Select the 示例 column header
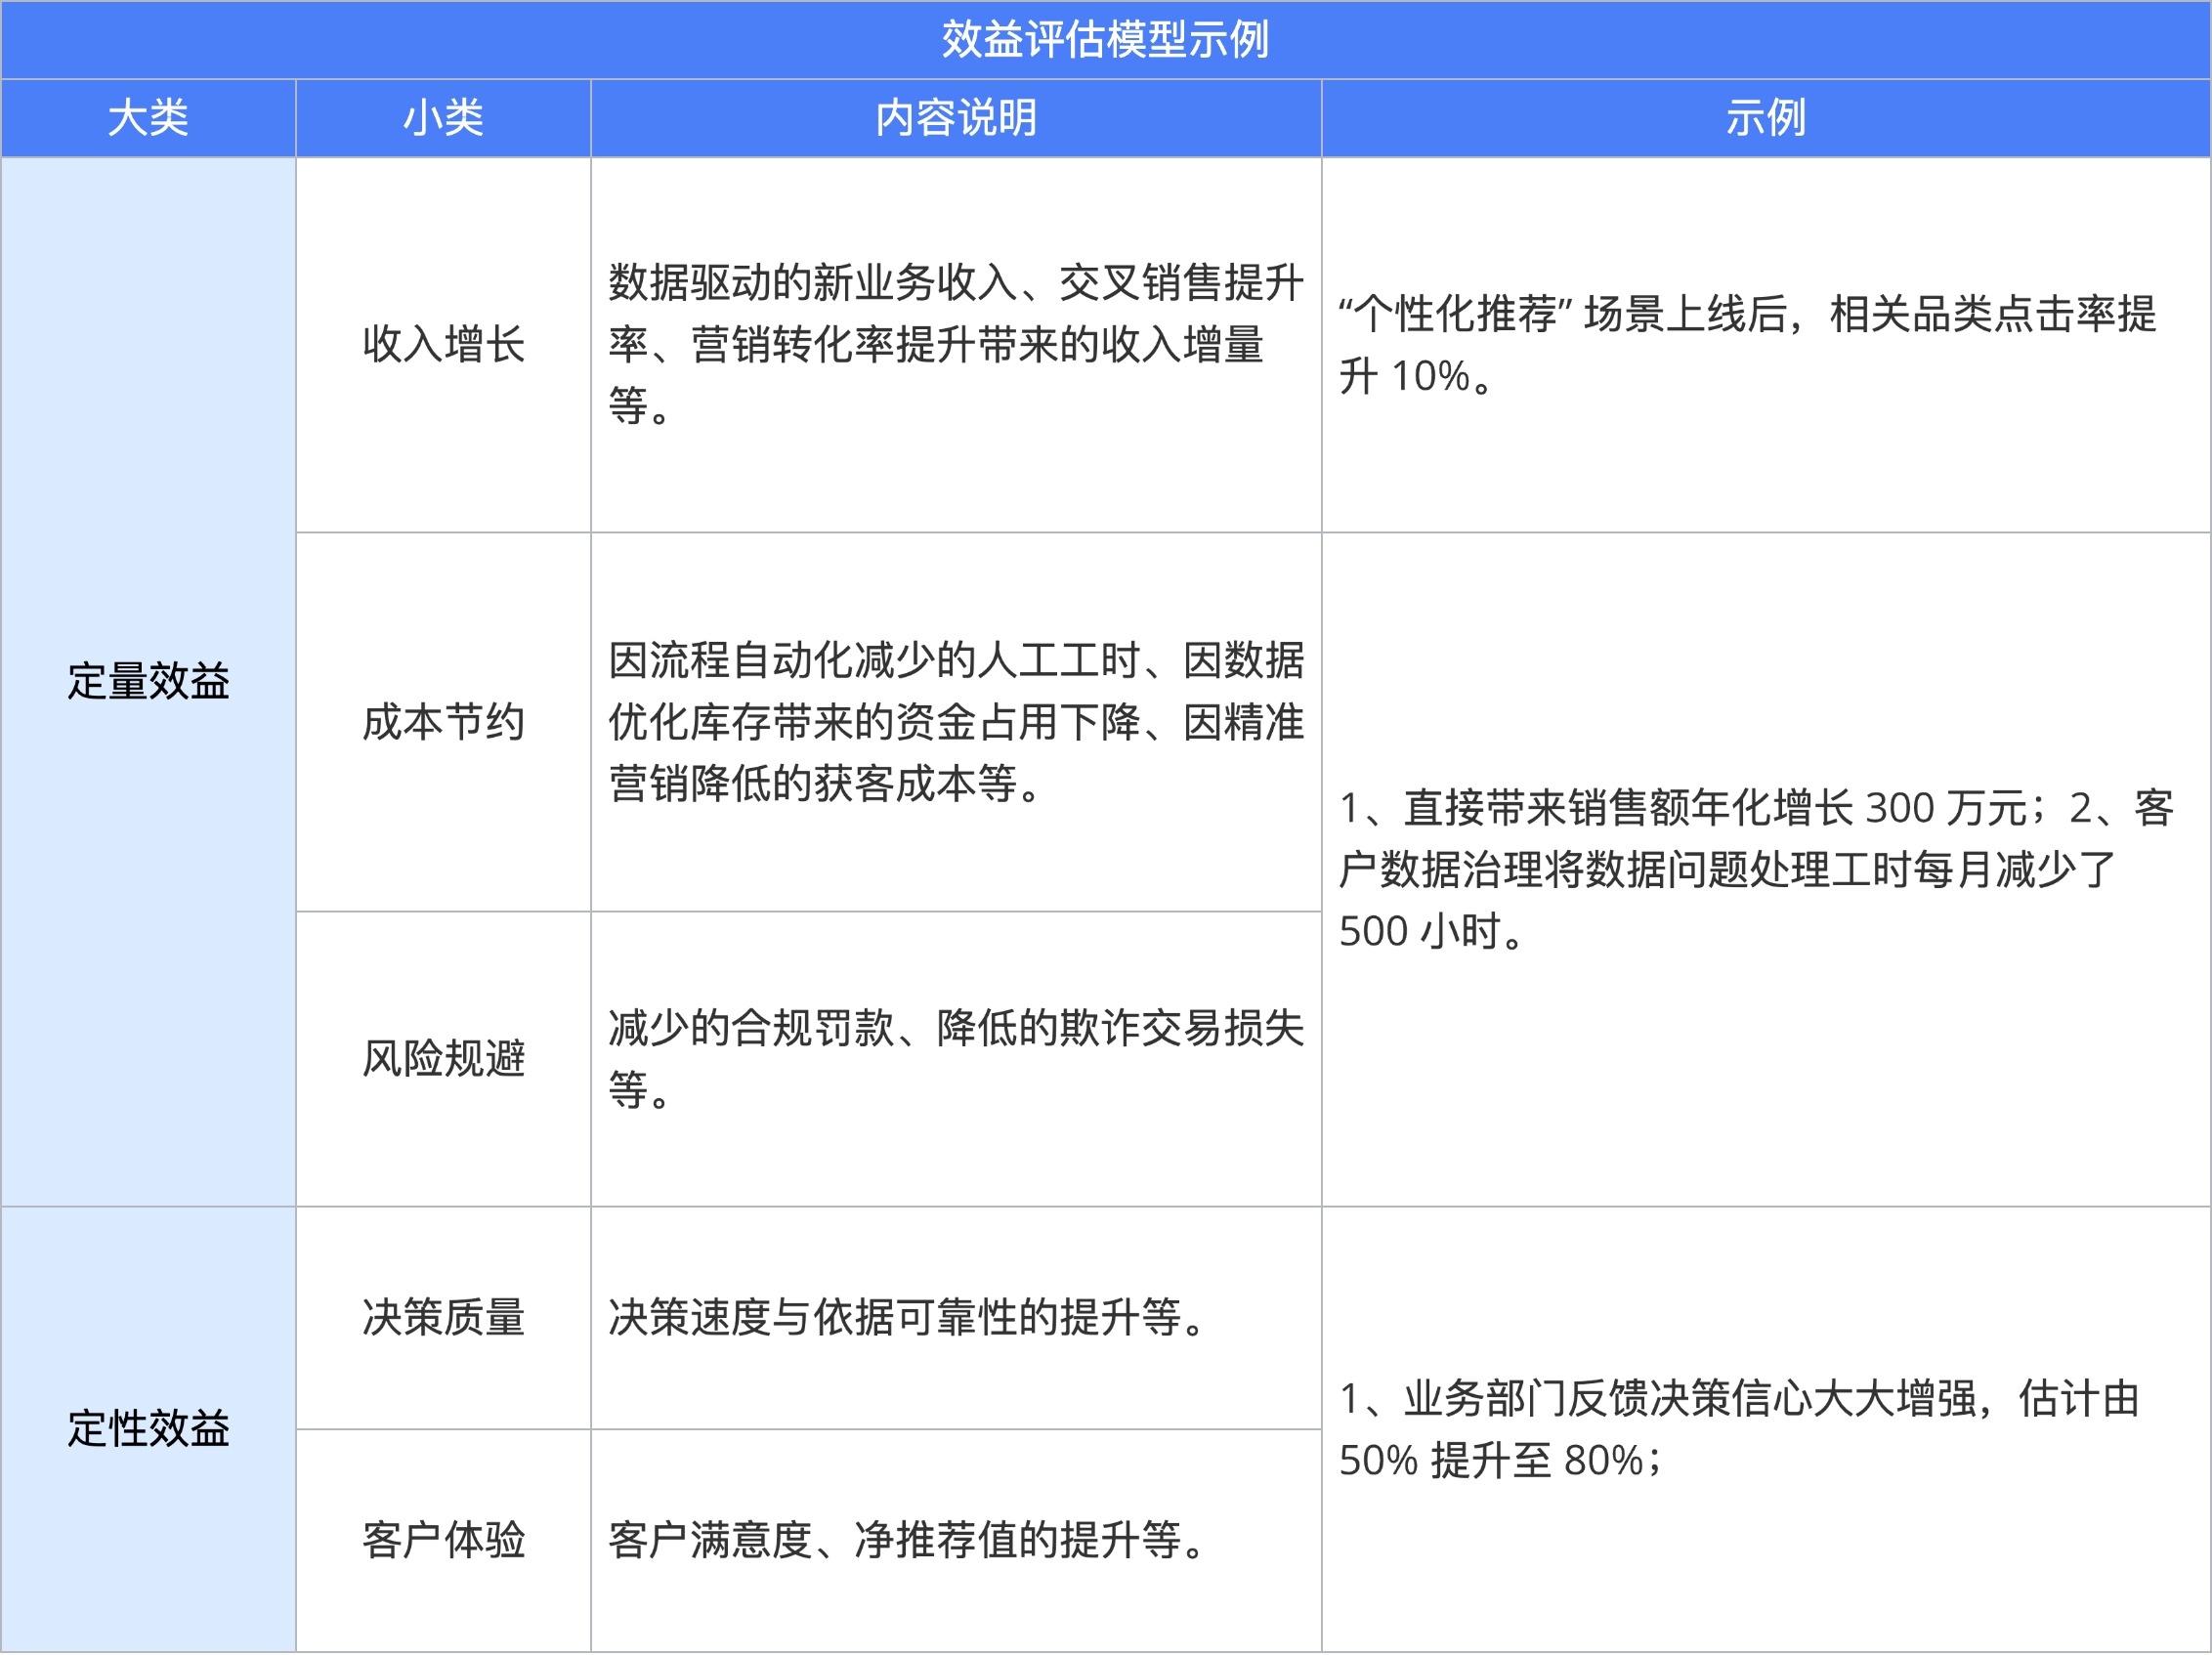This screenshot has height=1655, width=2212. [x=1766, y=117]
